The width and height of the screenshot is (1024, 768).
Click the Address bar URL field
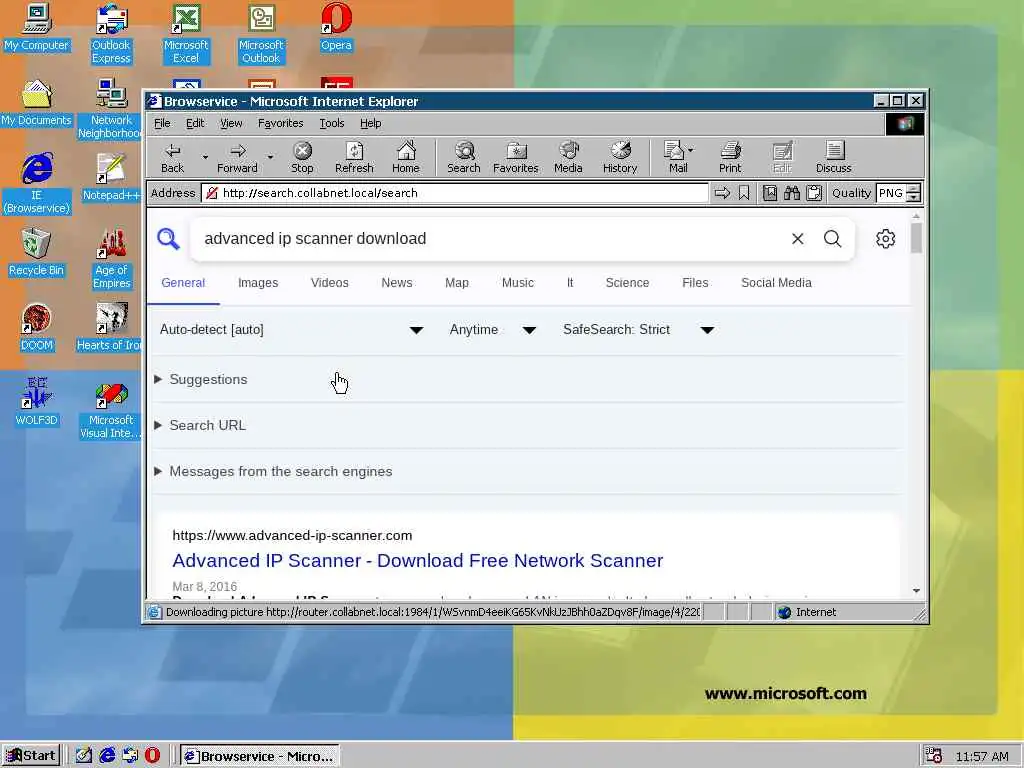point(455,193)
